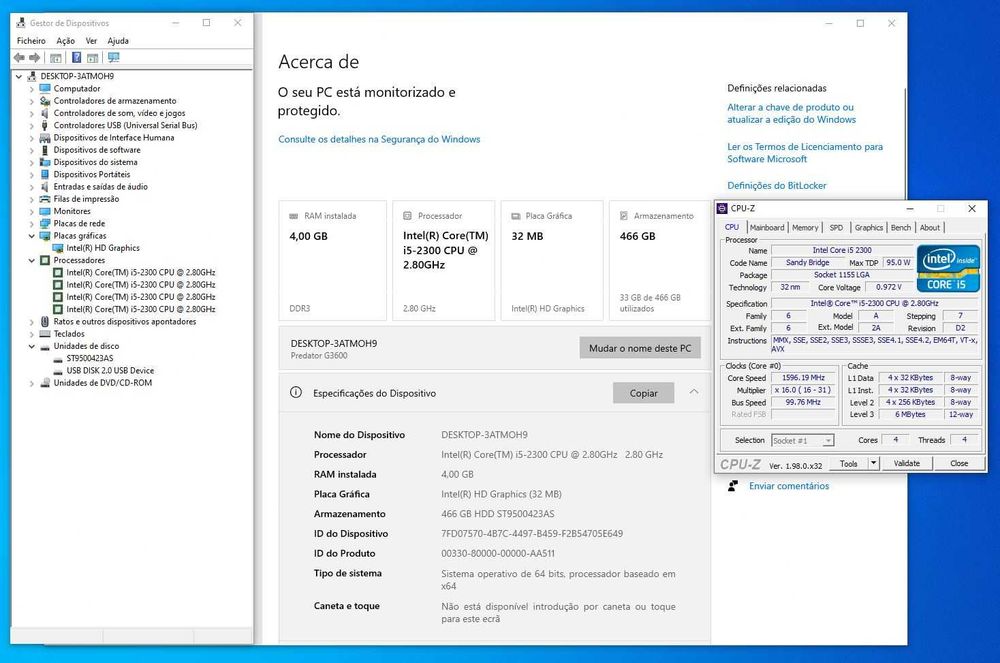This screenshot has height=663, width=1000.
Task: Click Mudar o nome deste PC button
Action: pos(640,348)
